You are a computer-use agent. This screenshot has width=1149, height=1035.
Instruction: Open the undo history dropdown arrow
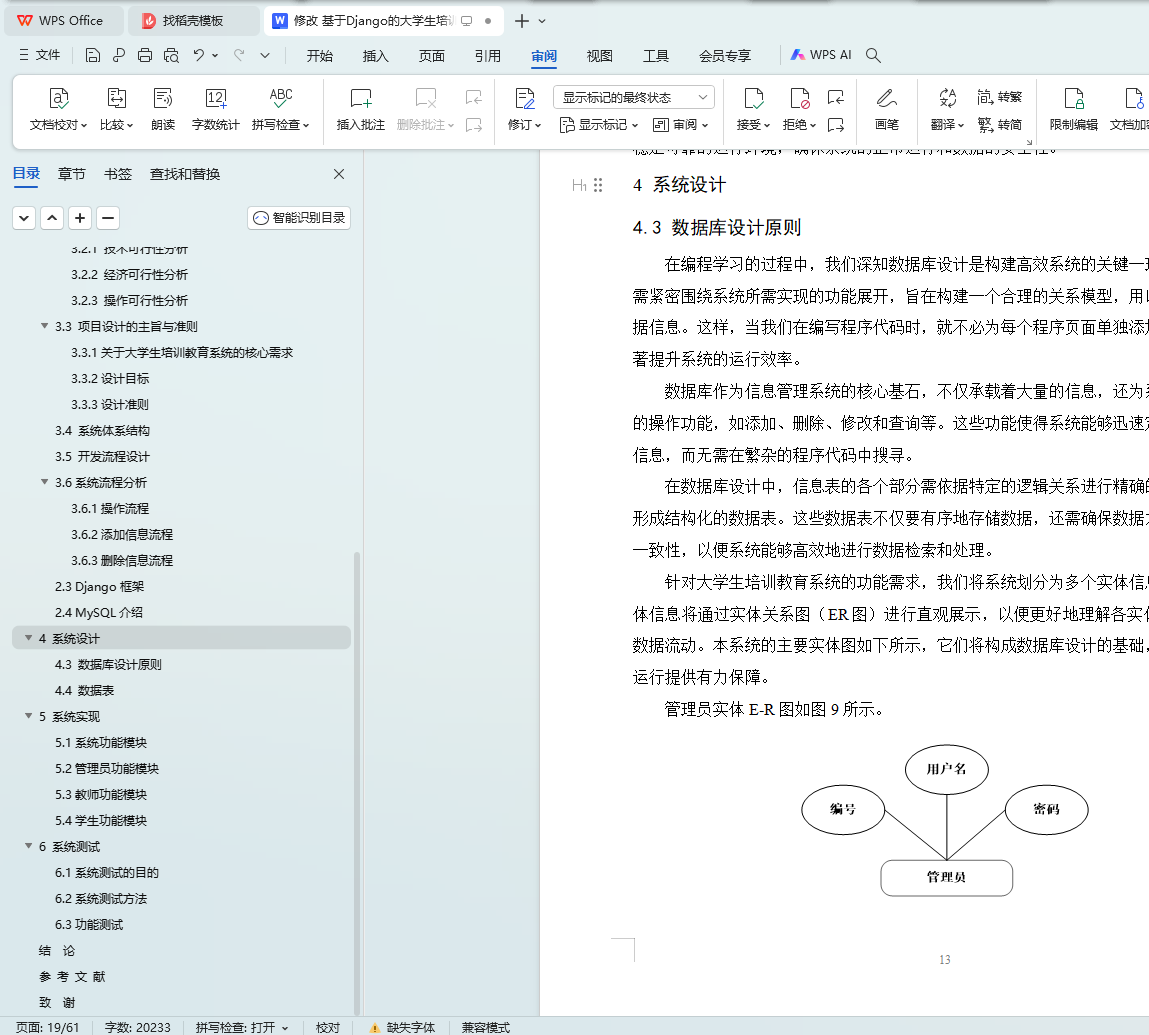(x=215, y=55)
